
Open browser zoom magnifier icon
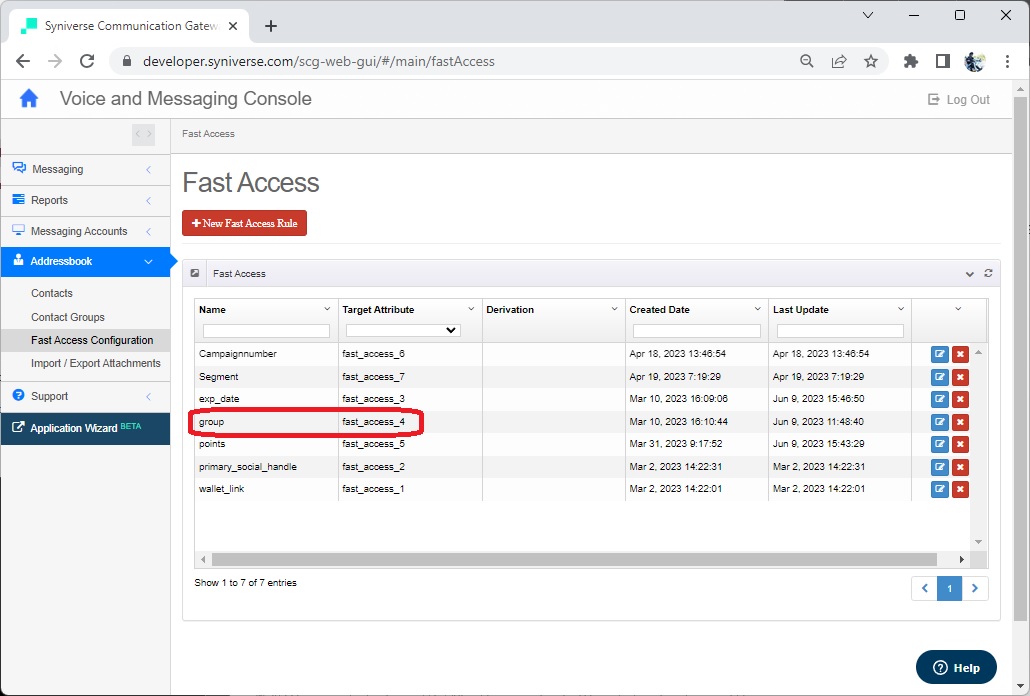807,61
